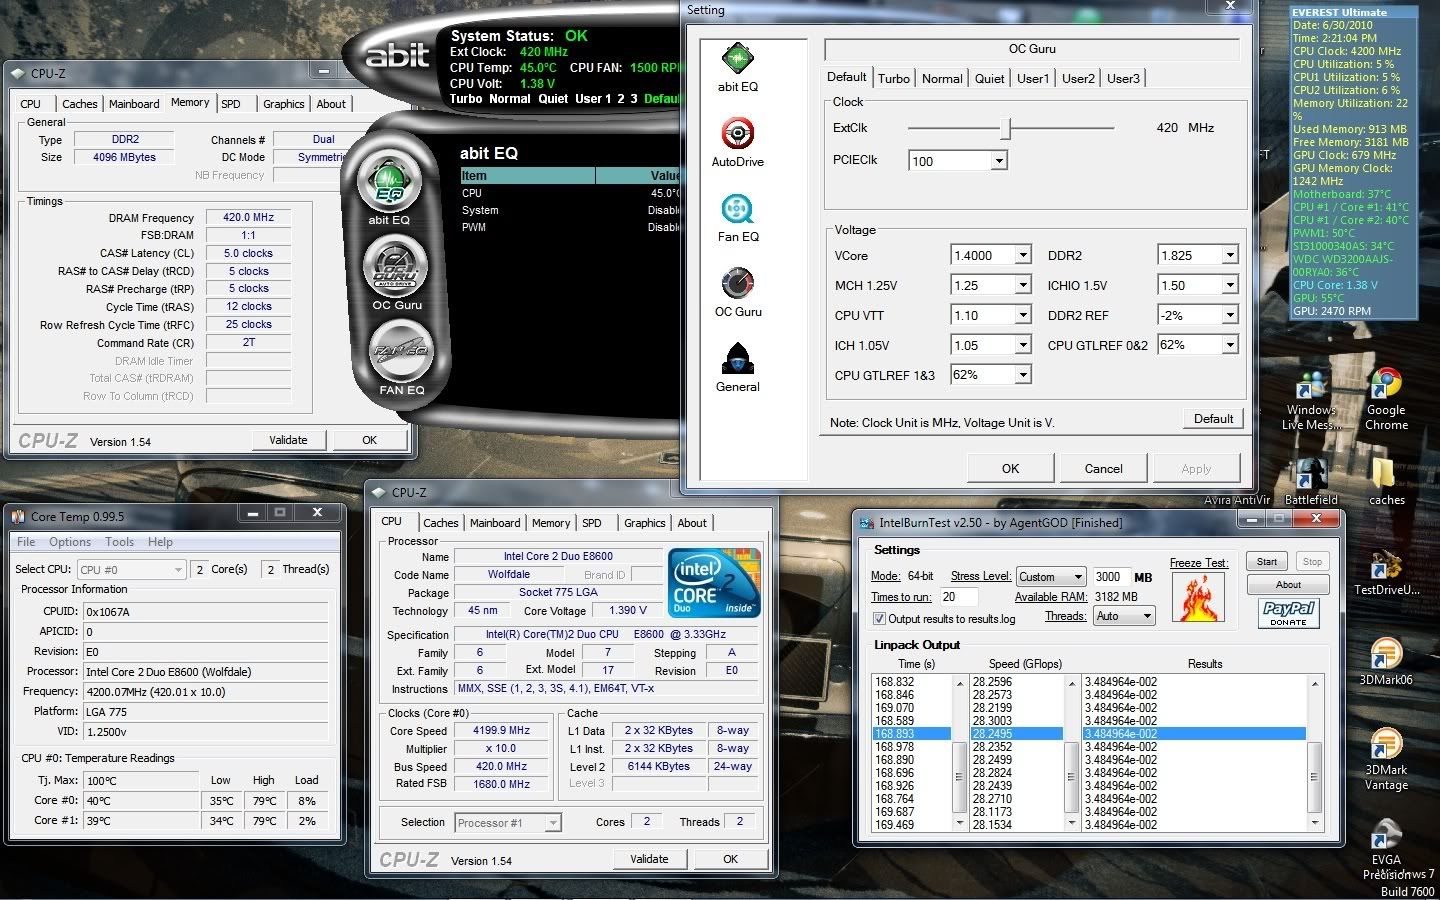This screenshot has width=1440, height=900.
Task: Expand the PCIEClk dropdown
Action: click(x=998, y=161)
